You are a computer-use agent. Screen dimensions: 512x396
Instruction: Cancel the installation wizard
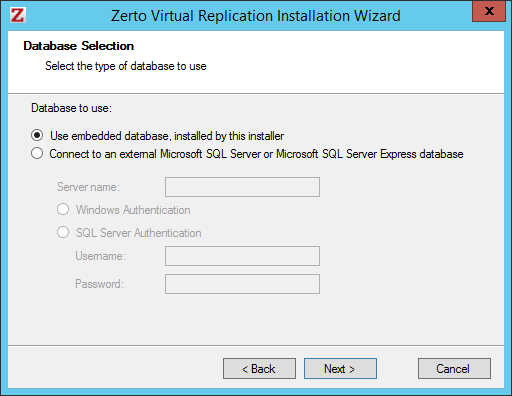[454, 369]
